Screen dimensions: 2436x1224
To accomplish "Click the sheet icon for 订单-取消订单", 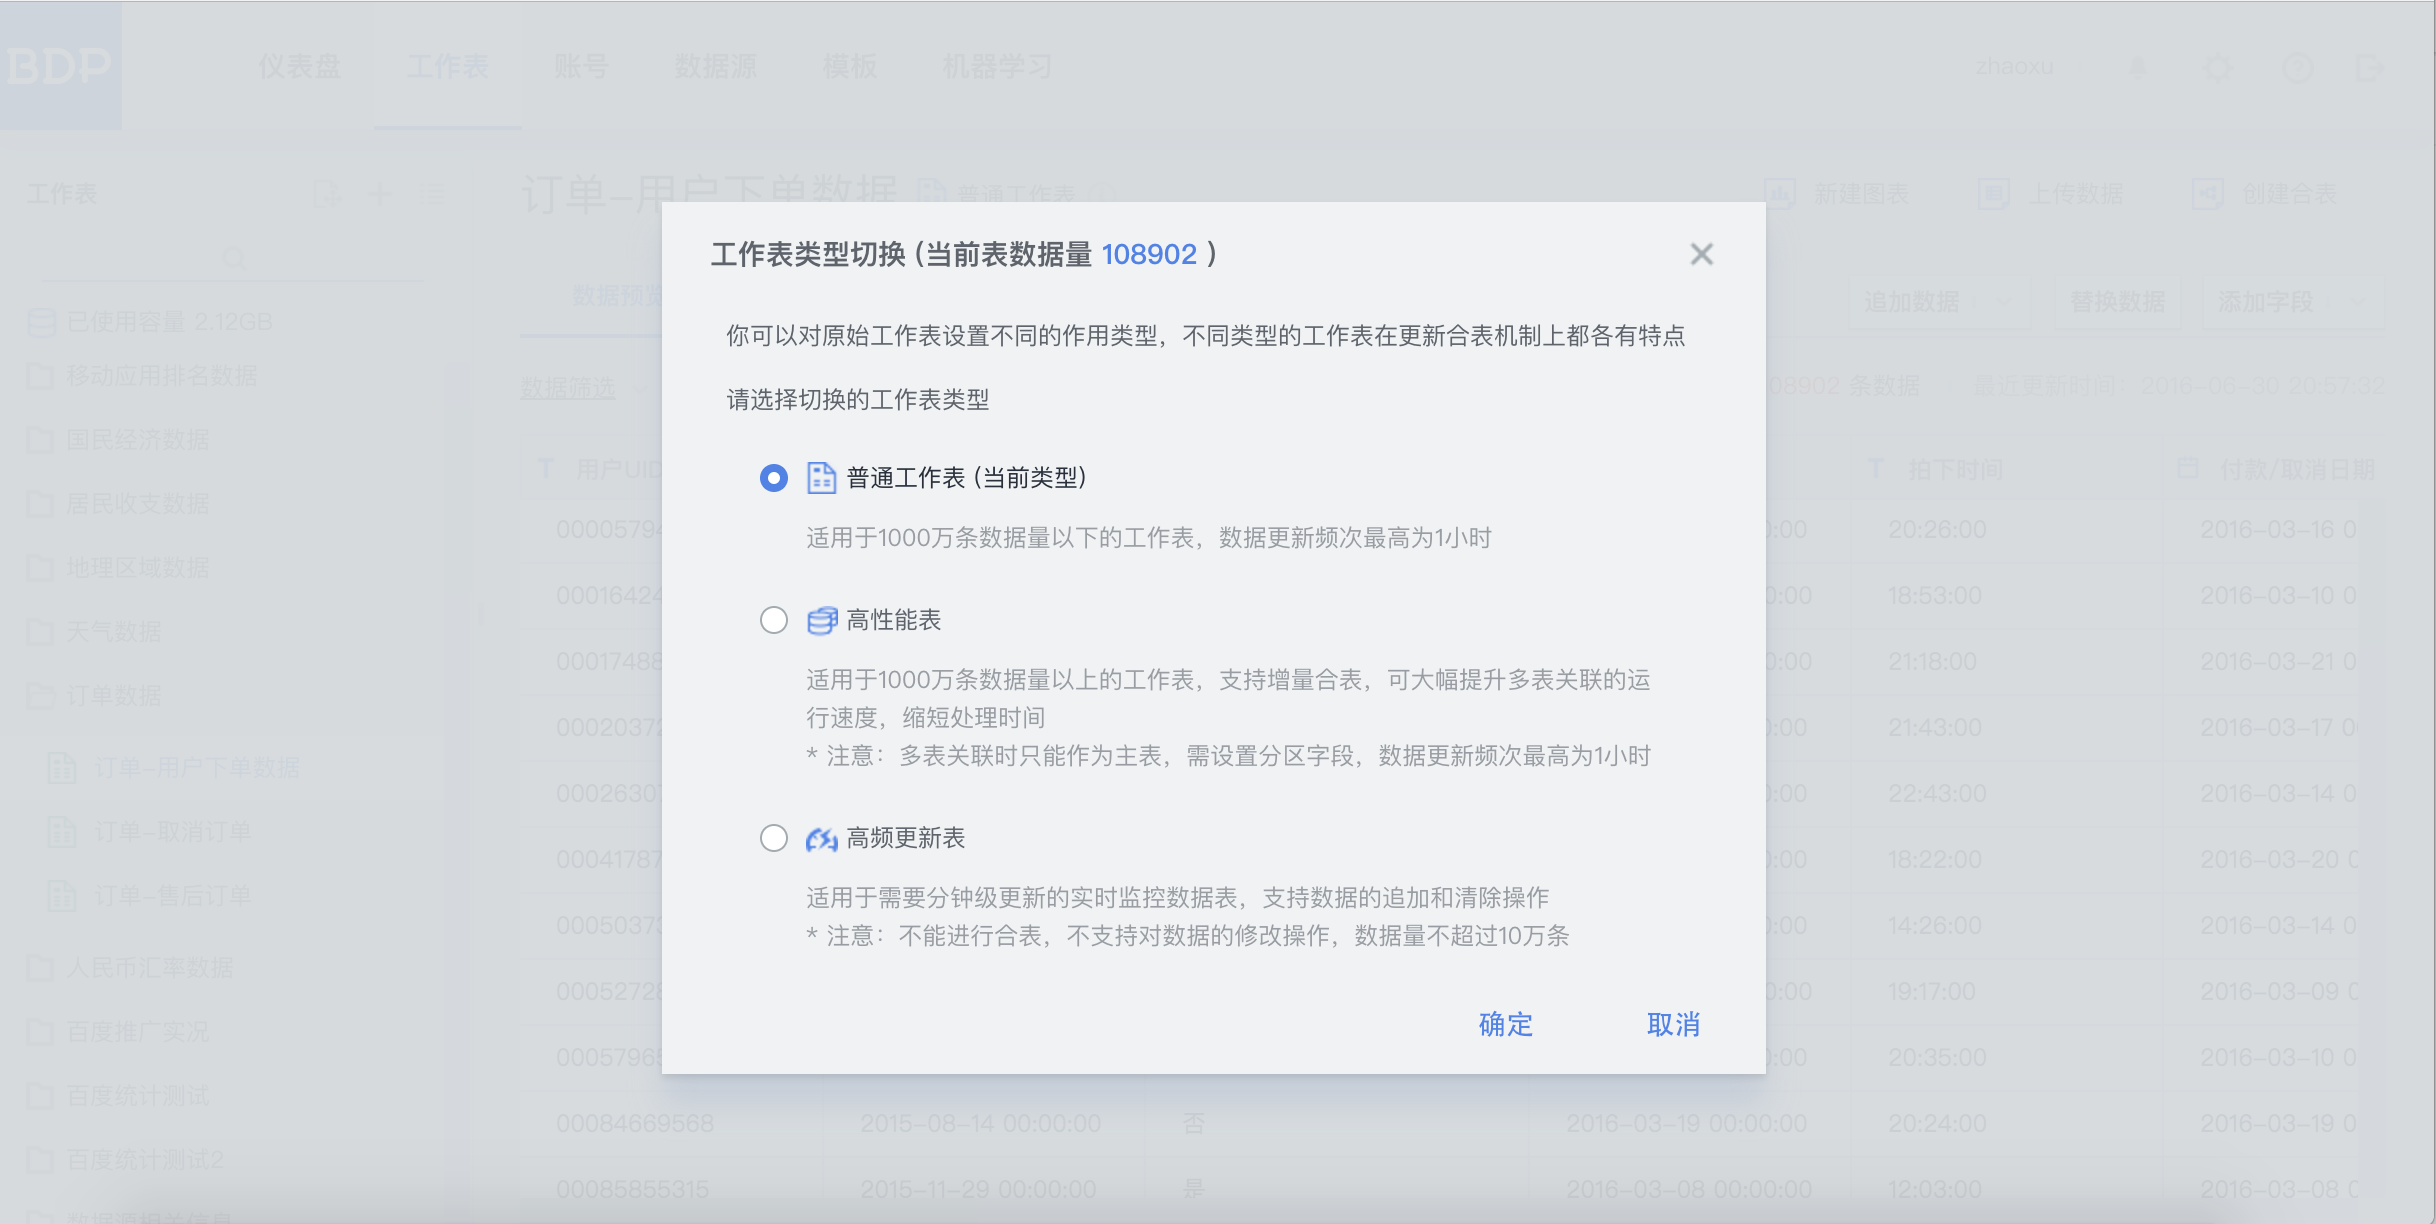I will pyautogui.click(x=62, y=832).
